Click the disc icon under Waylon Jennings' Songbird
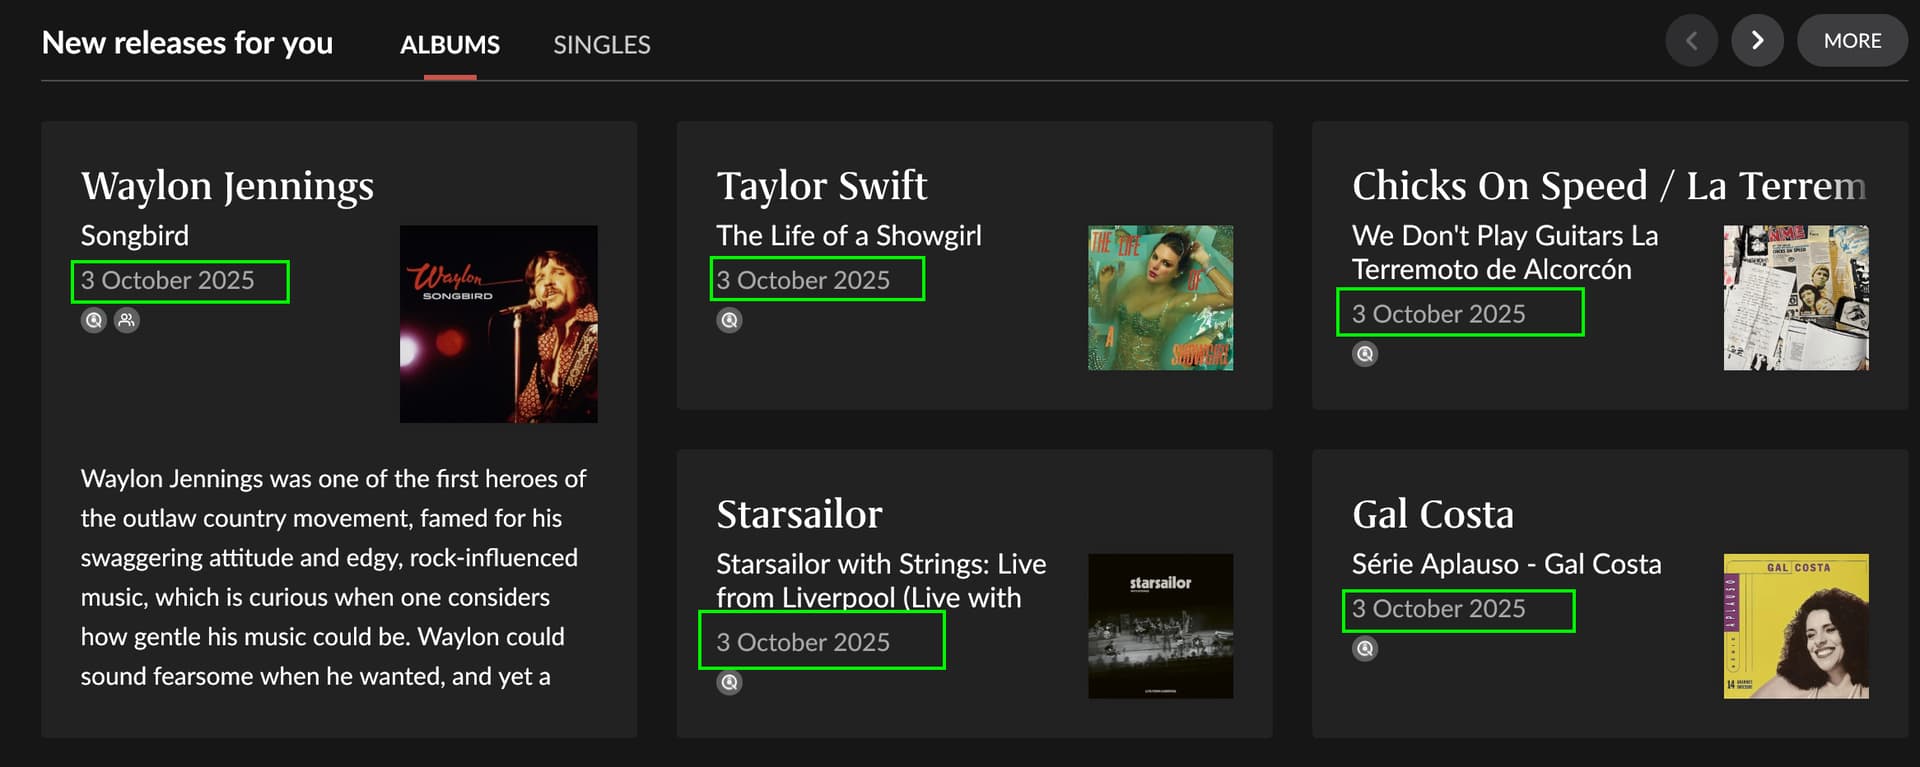1920x767 pixels. point(93,320)
